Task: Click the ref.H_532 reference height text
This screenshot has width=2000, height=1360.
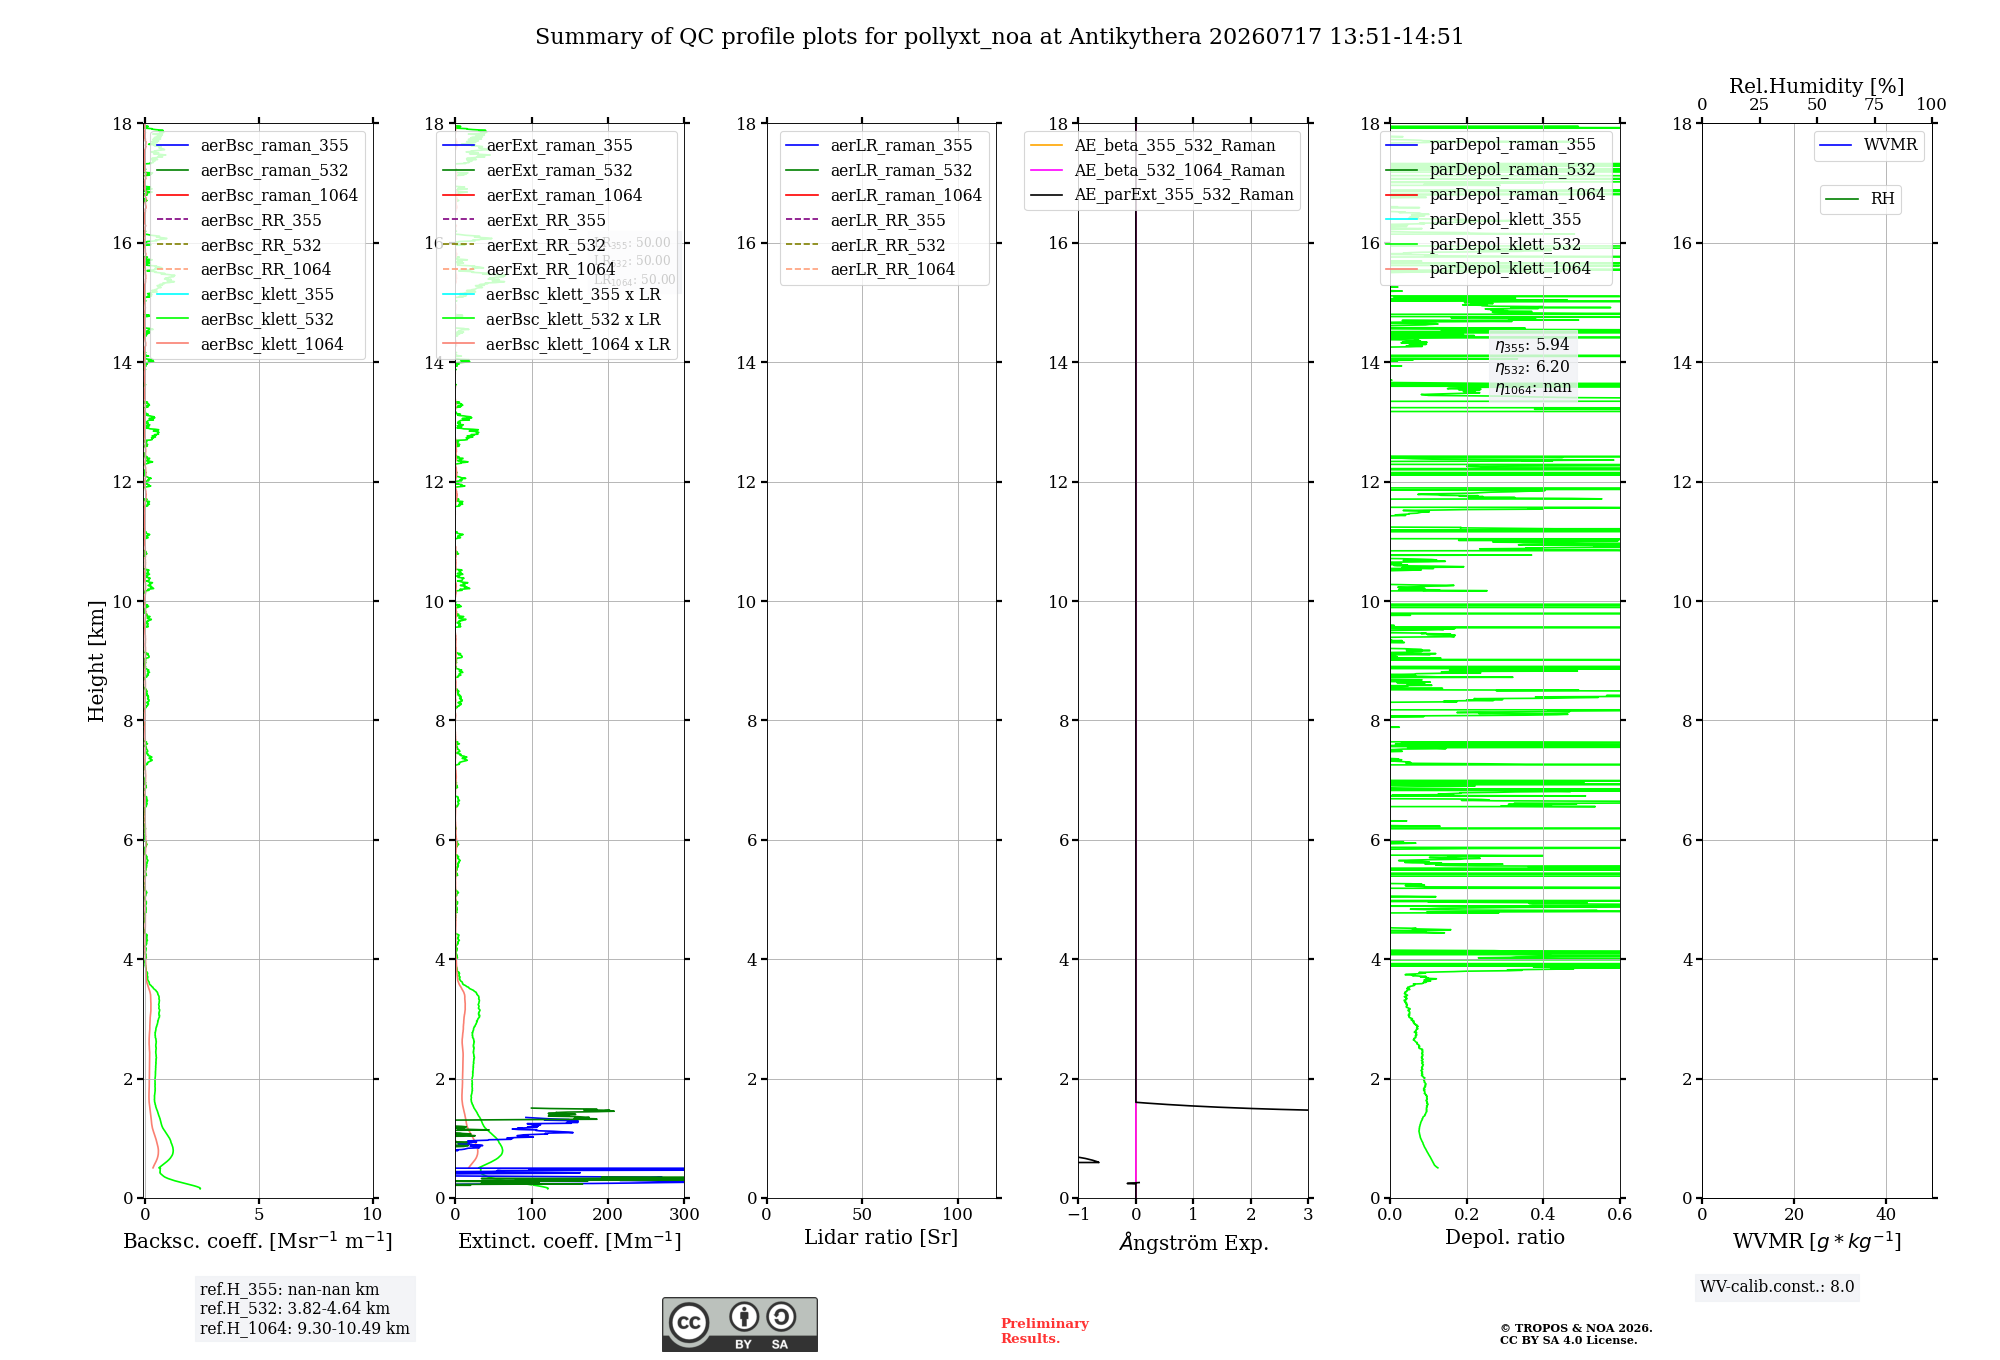Action: [295, 1309]
